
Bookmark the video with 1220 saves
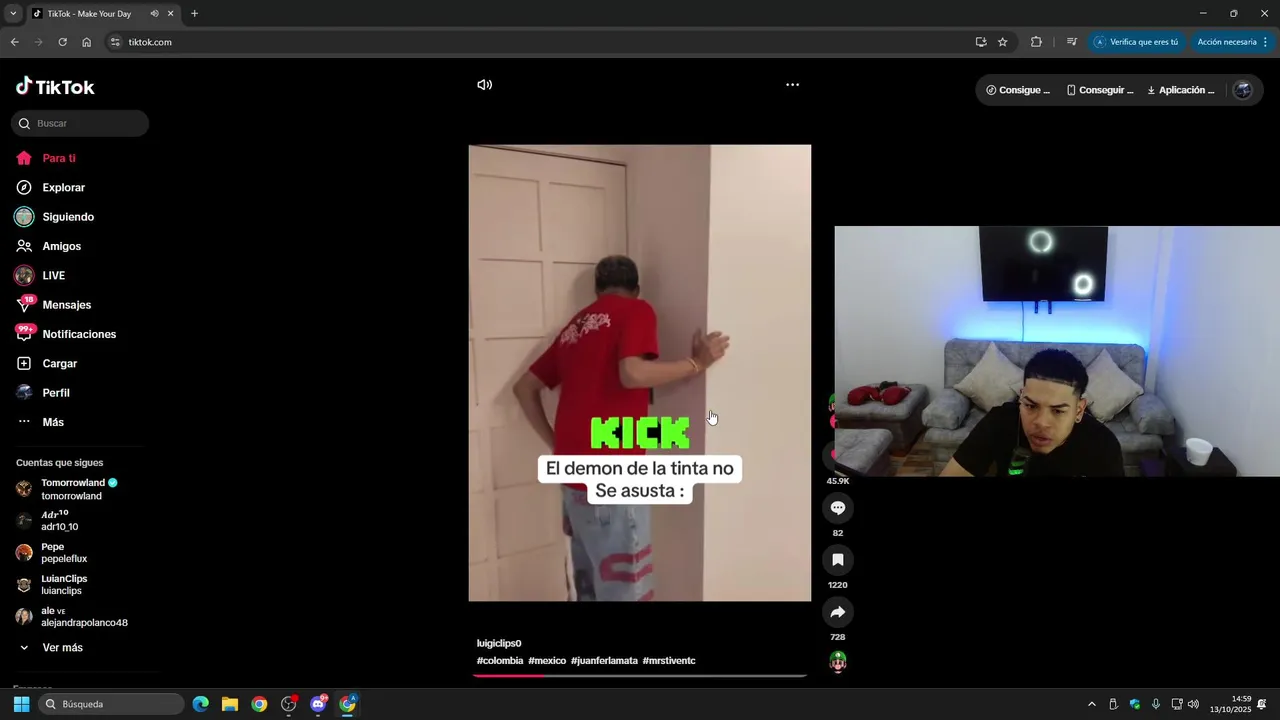838,560
